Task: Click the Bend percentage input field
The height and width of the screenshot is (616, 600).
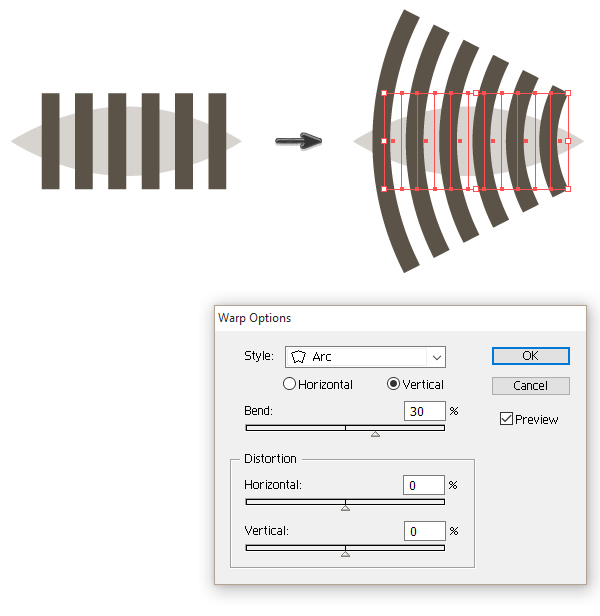Action: (x=424, y=411)
